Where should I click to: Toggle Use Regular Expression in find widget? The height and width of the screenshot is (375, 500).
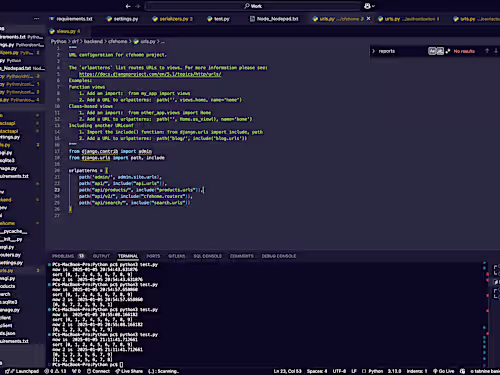pos(448,51)
